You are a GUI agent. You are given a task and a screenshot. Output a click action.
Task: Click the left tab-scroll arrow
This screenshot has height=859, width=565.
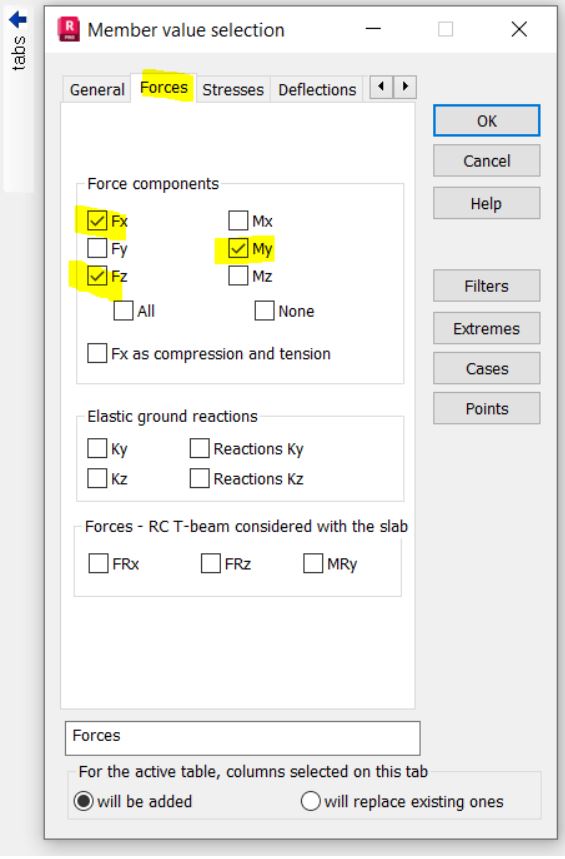381,87
